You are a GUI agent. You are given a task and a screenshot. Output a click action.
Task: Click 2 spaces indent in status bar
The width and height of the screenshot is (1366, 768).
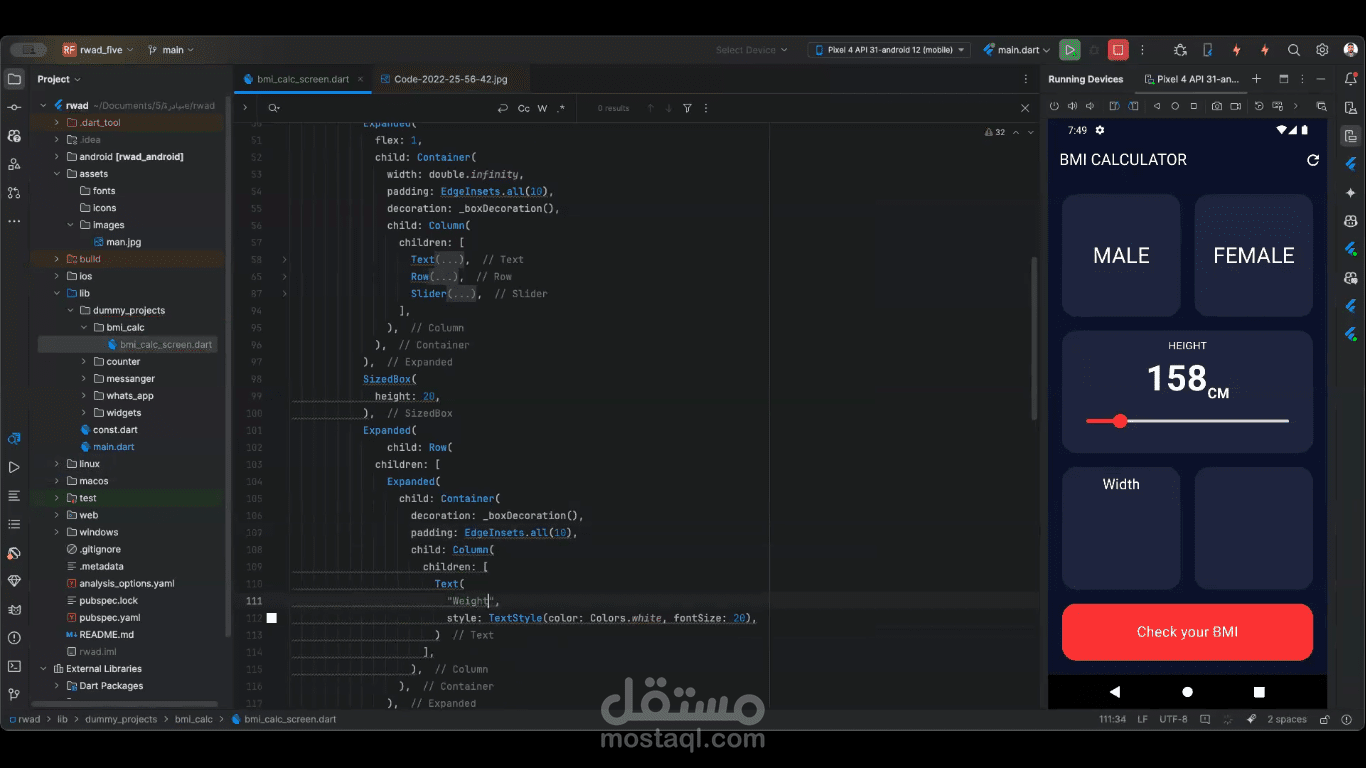tap(1287, 719)
